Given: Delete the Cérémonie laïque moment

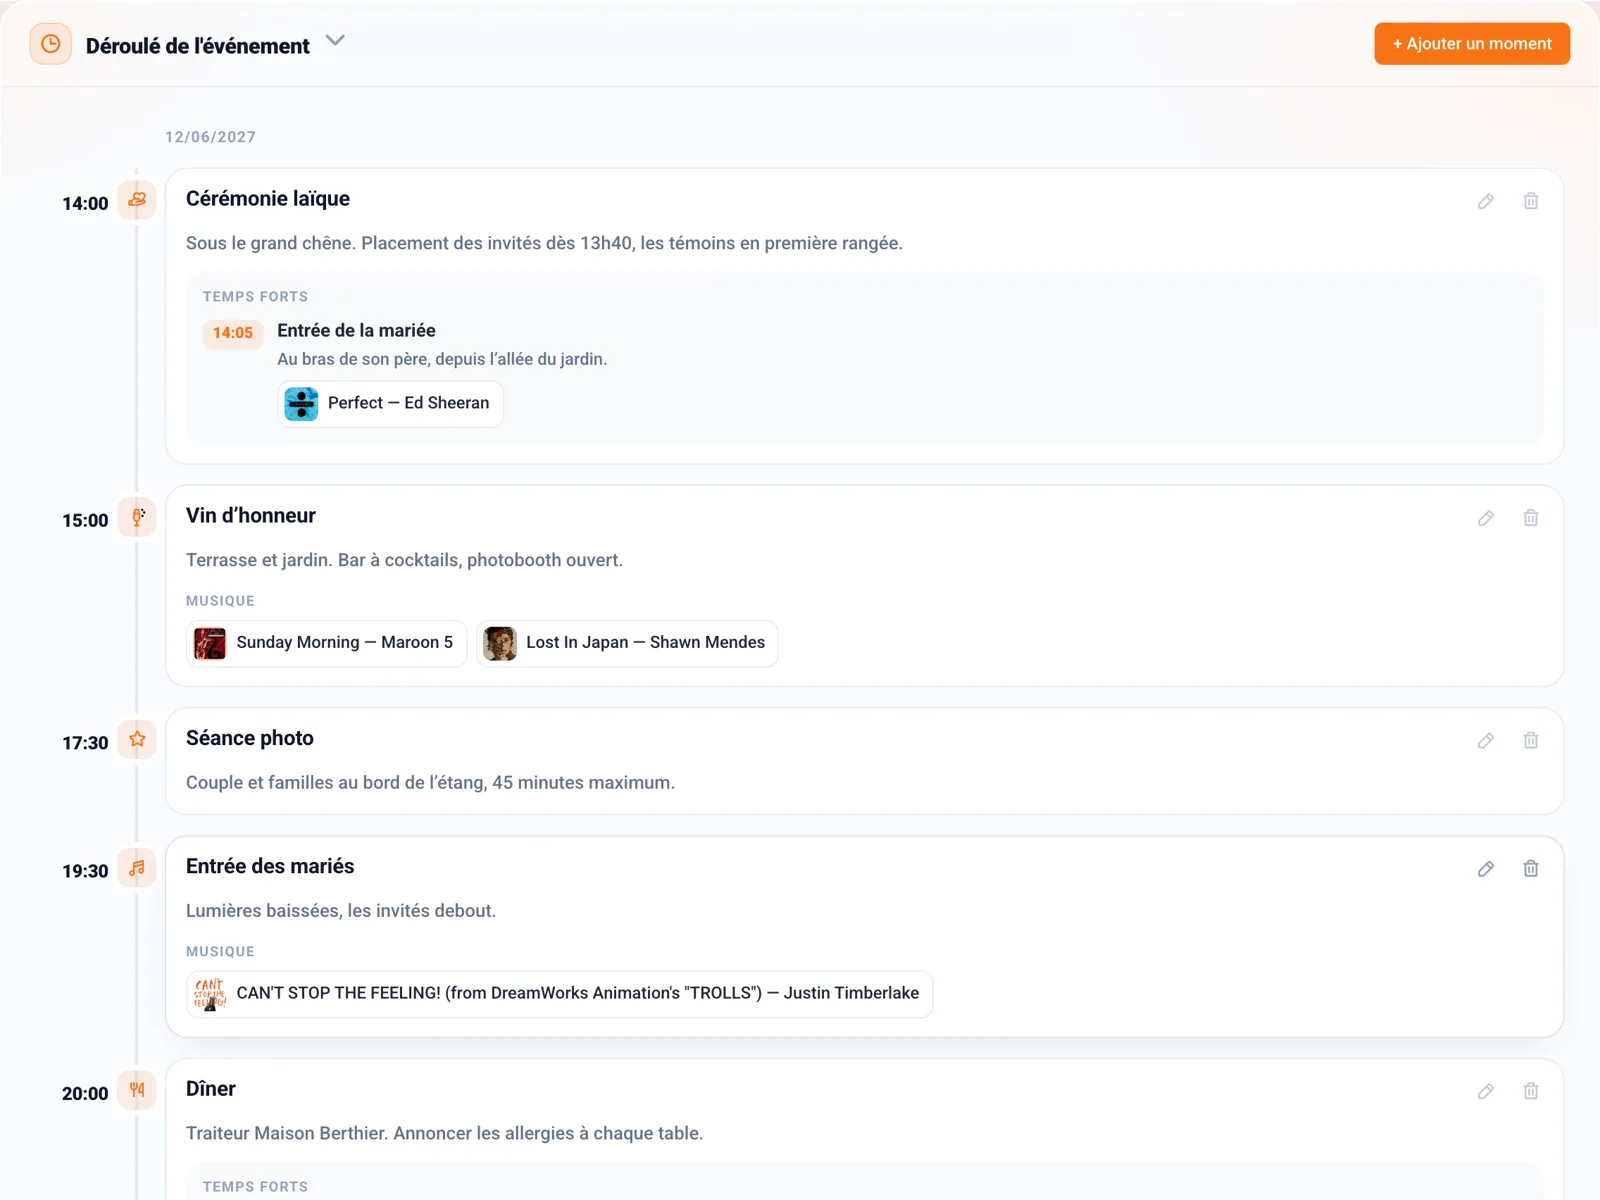Looking at the screenshot, I should click(1531, 201).
